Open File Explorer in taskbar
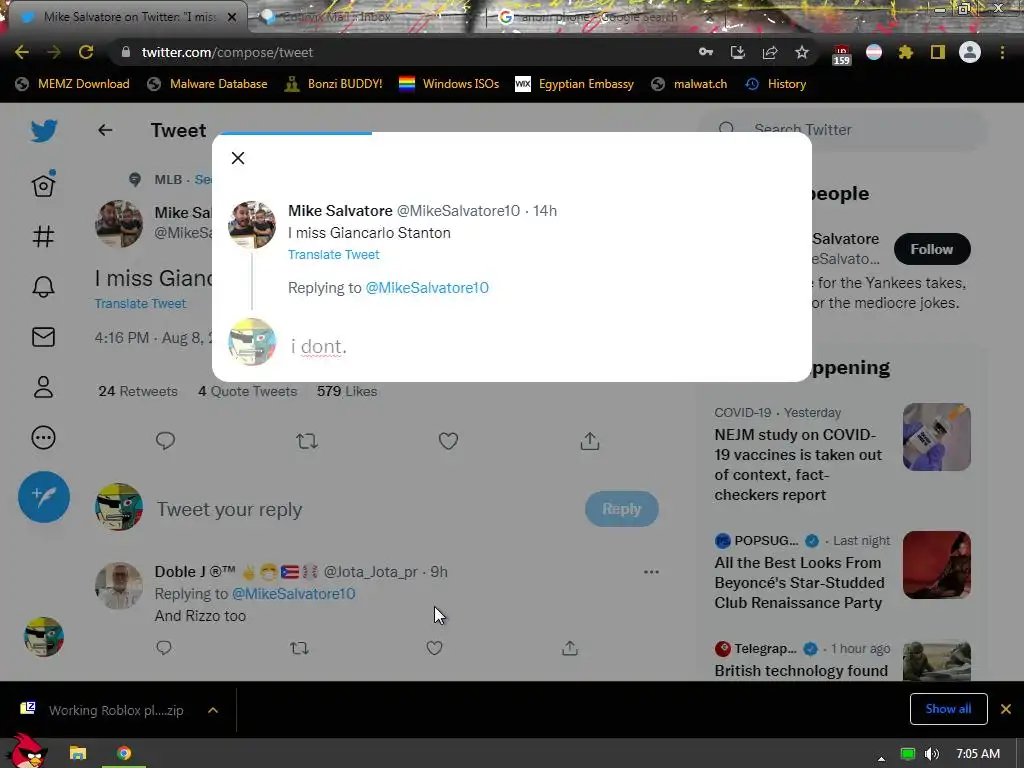Viewport: 1024px width, 768px height. pyautogui.click(x=78, y=753)
